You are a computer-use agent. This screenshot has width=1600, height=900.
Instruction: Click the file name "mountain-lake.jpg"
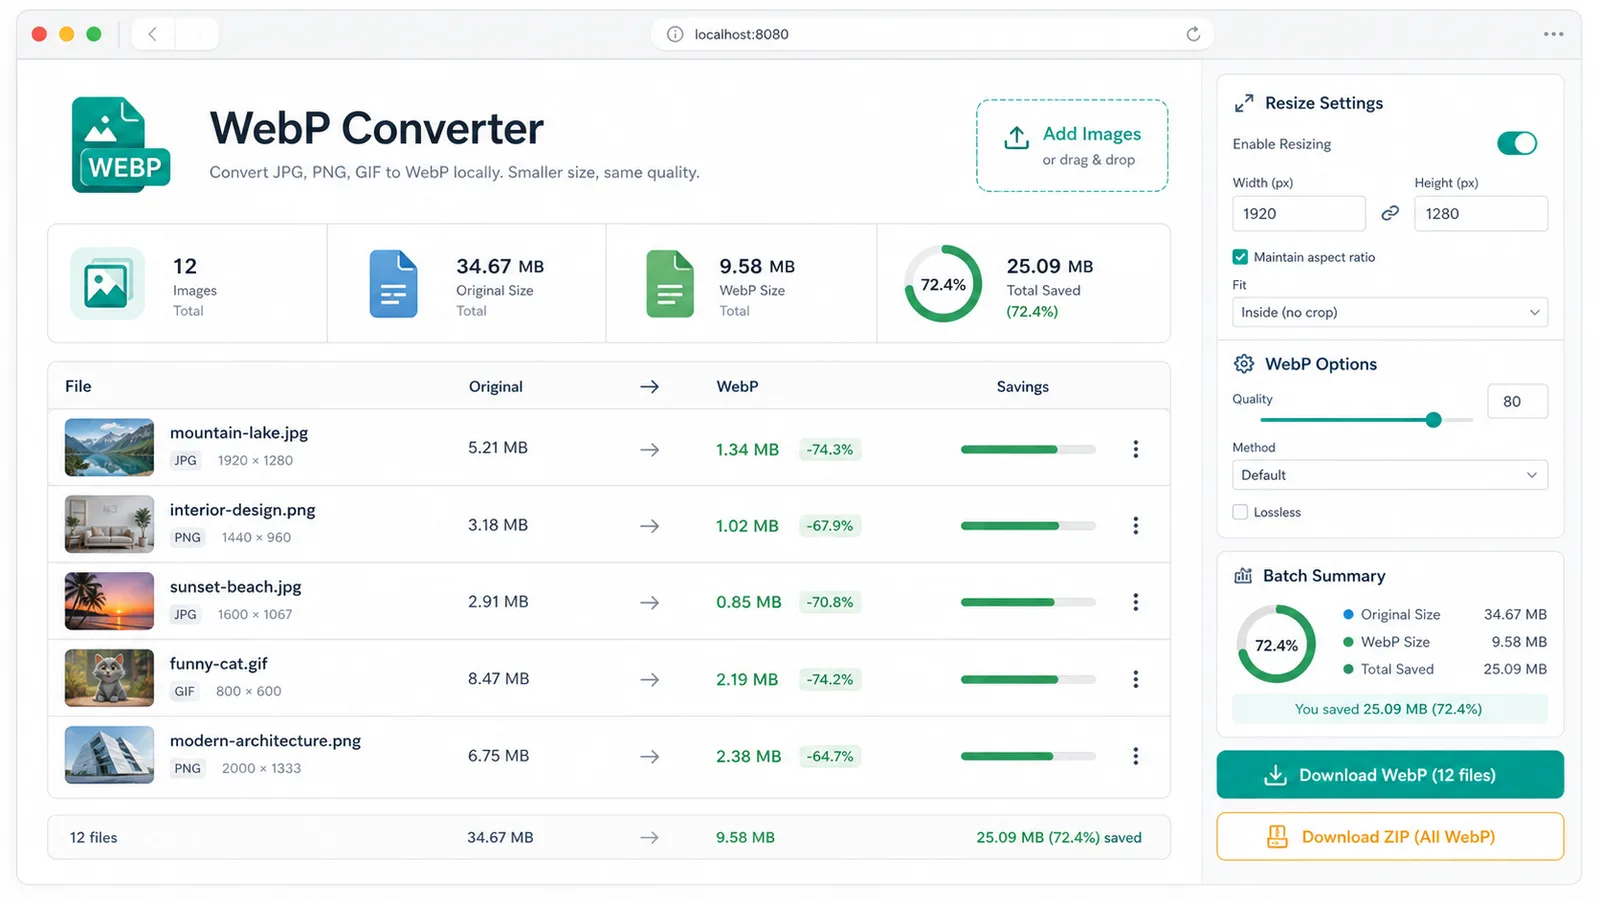tap(239, 433)
